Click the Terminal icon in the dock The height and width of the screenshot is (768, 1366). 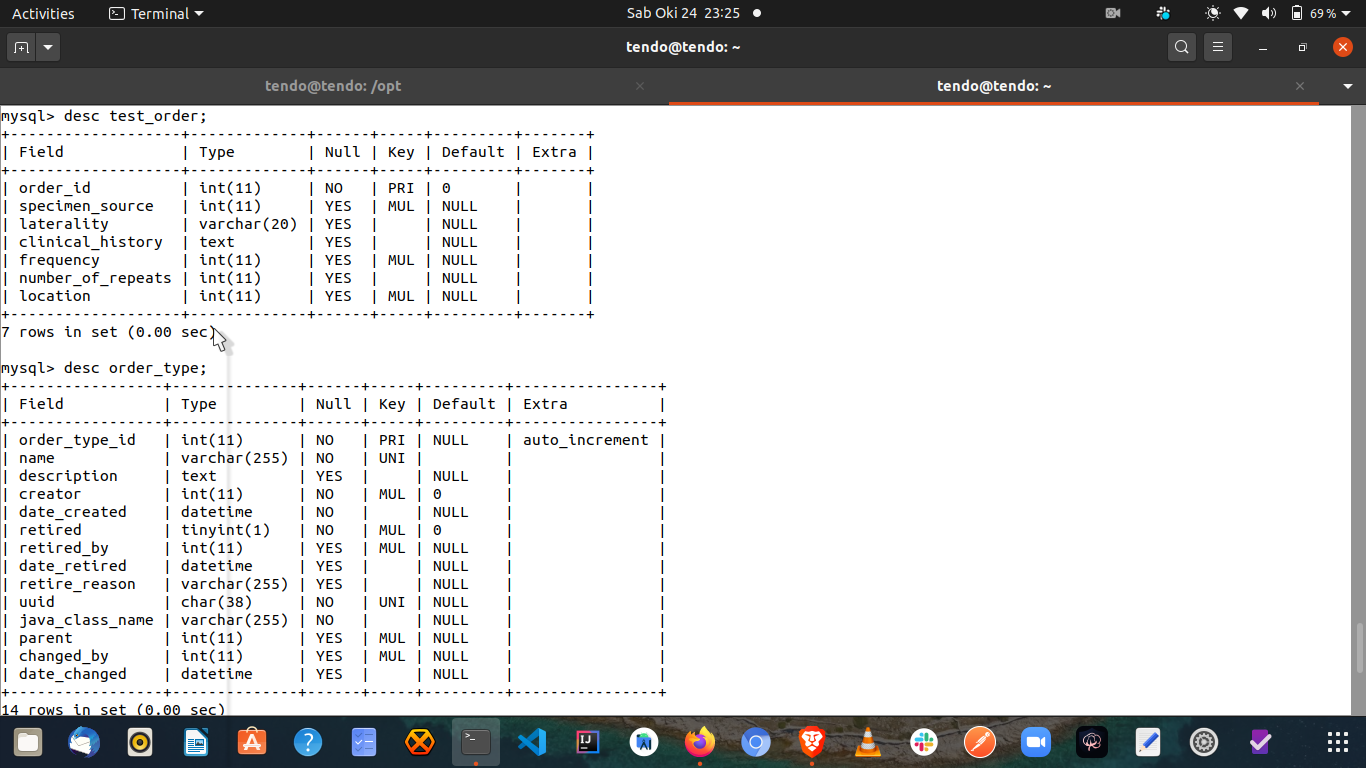click(x=476, y=742)
